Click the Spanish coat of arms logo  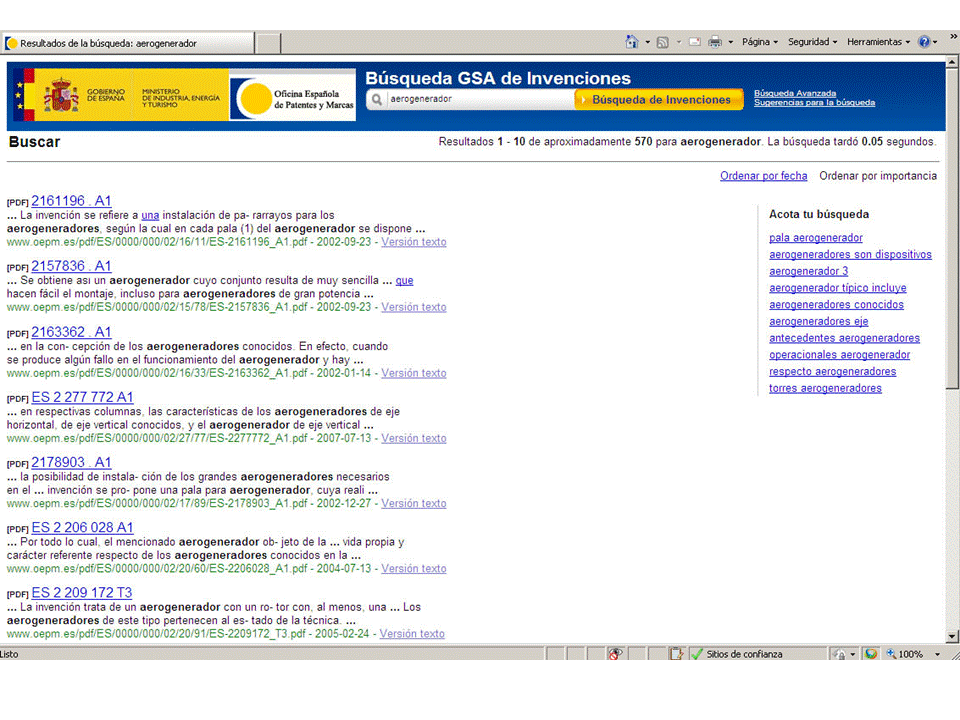[x=62, y=97]
